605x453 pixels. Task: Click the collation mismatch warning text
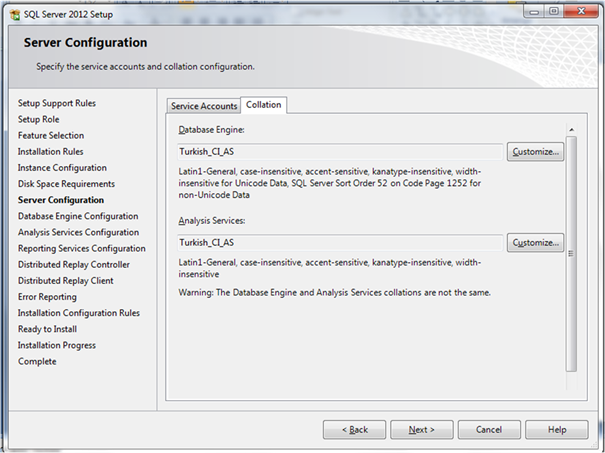[334, 292]
